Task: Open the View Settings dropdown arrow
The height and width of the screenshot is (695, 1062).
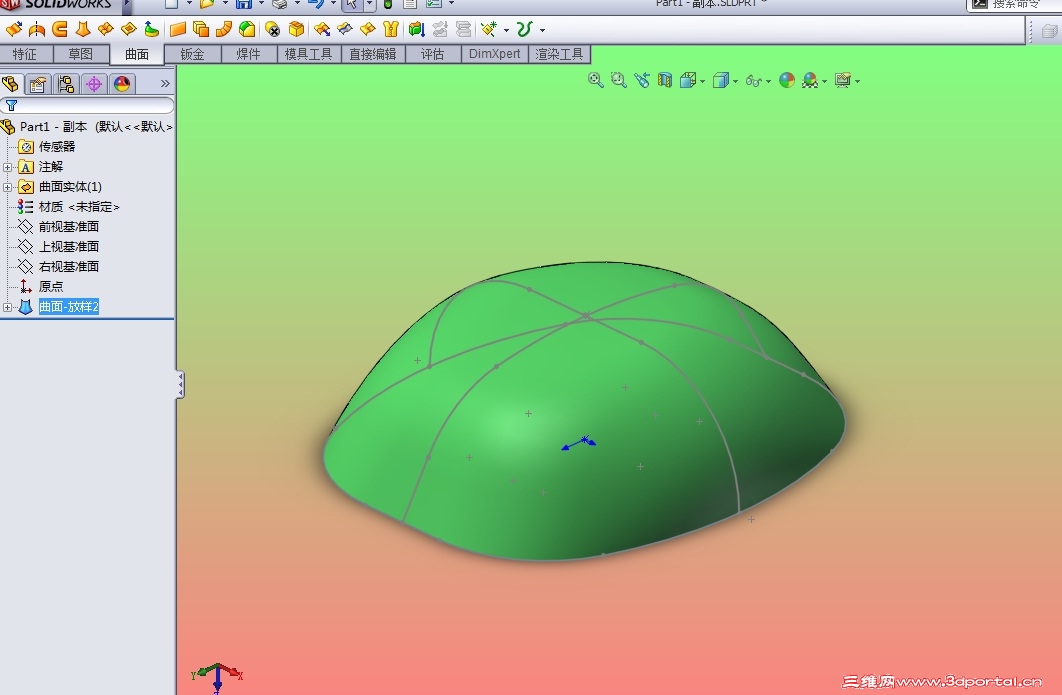Action: (x=857, y=81)
